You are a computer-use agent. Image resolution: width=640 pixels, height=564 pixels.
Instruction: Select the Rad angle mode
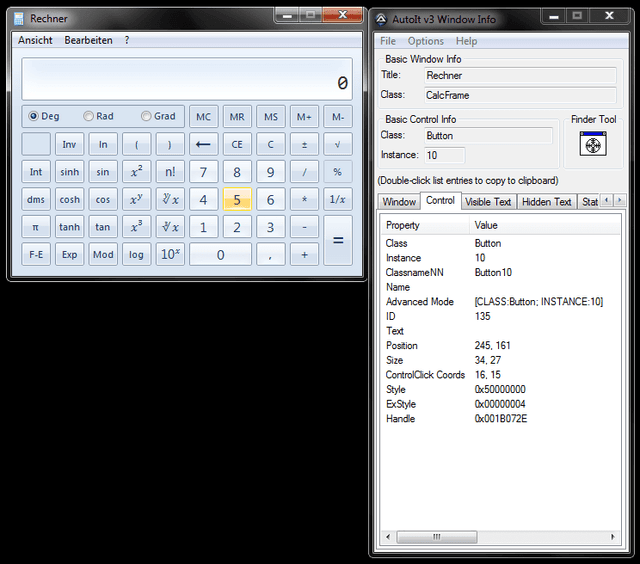(89, 116)
